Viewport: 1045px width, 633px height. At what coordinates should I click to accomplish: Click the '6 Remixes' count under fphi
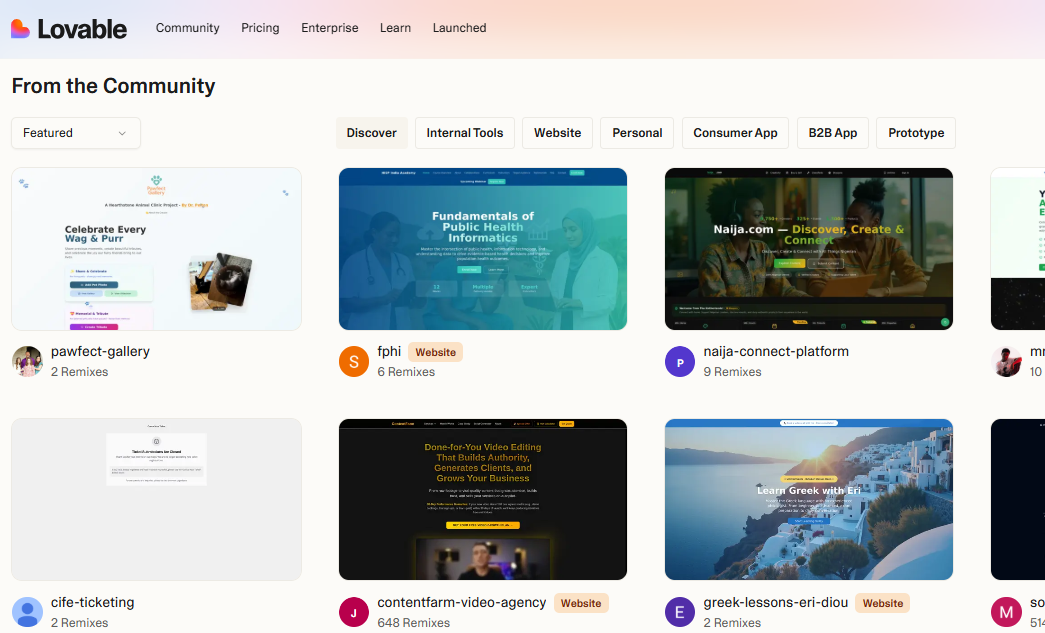tap(406, 372)
